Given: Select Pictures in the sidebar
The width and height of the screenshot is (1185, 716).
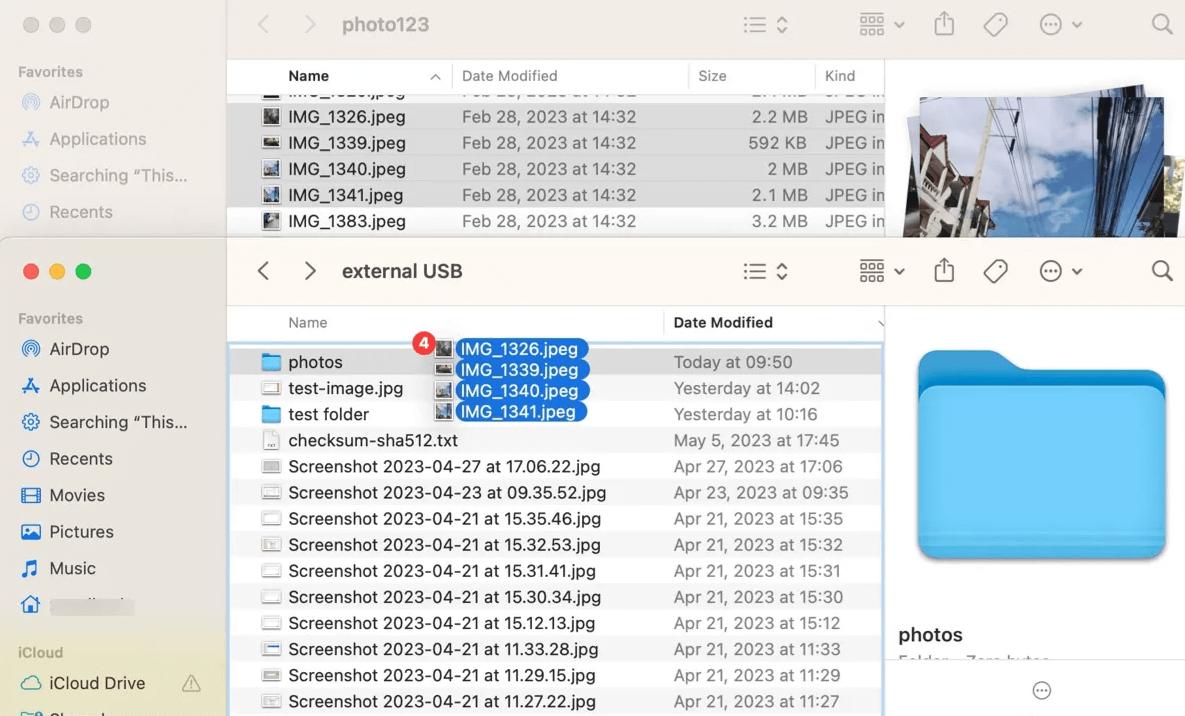Looking at the screenshot, I should coord(81,532).
